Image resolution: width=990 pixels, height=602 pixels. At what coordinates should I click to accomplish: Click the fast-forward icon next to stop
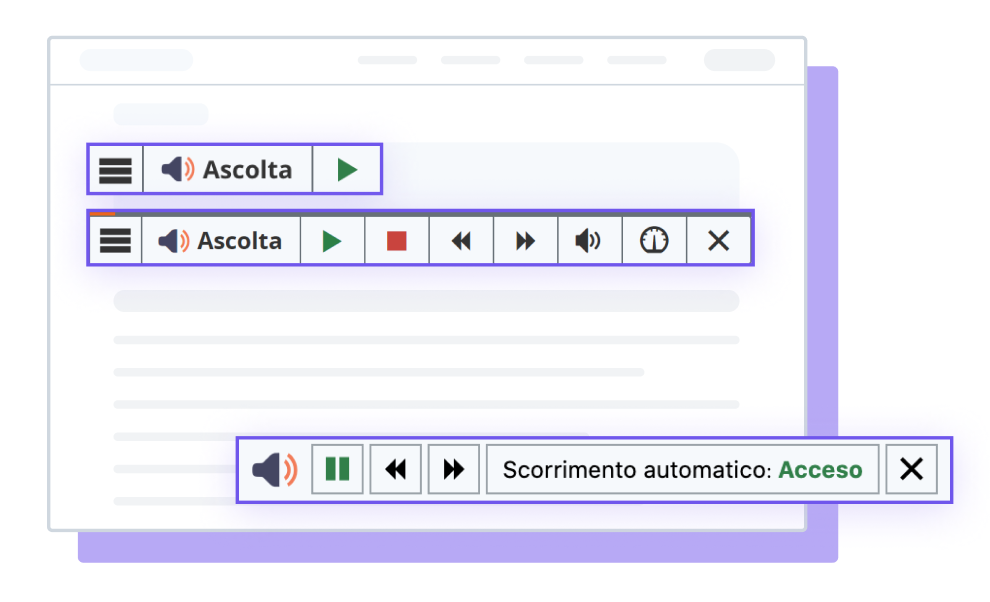click(x=525, y=240)
